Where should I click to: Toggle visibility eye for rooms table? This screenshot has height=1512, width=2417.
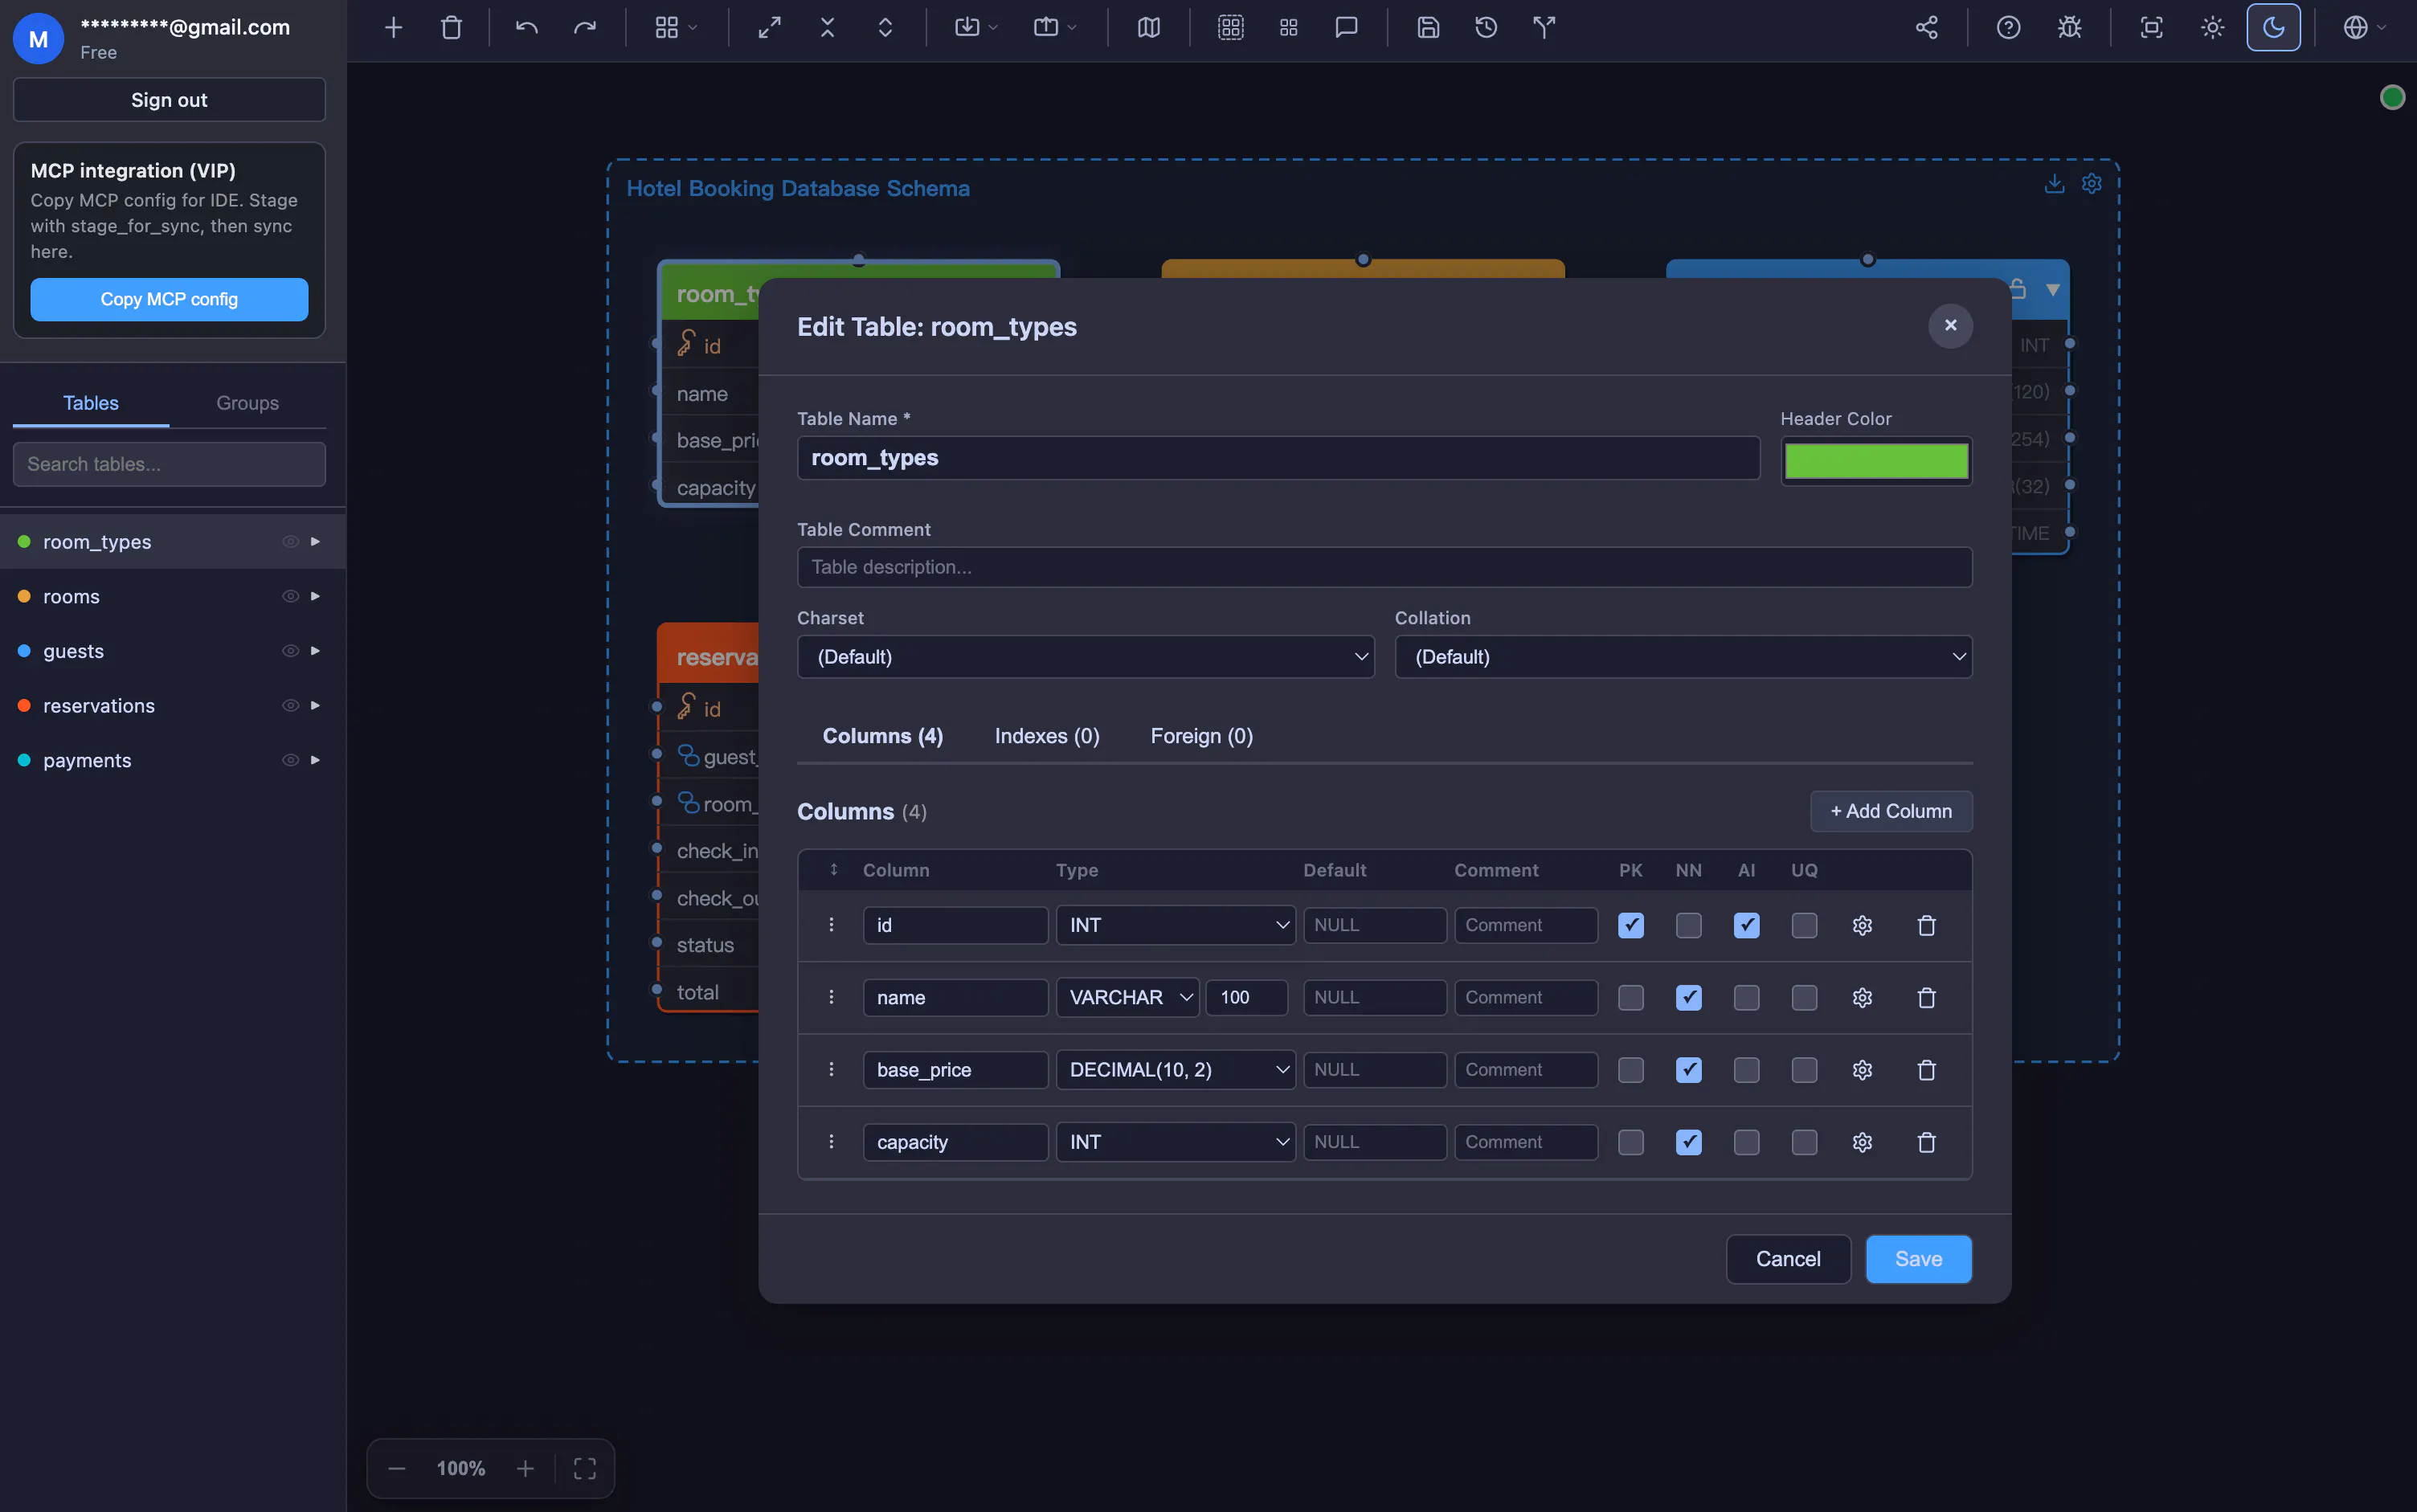[290, 597]
